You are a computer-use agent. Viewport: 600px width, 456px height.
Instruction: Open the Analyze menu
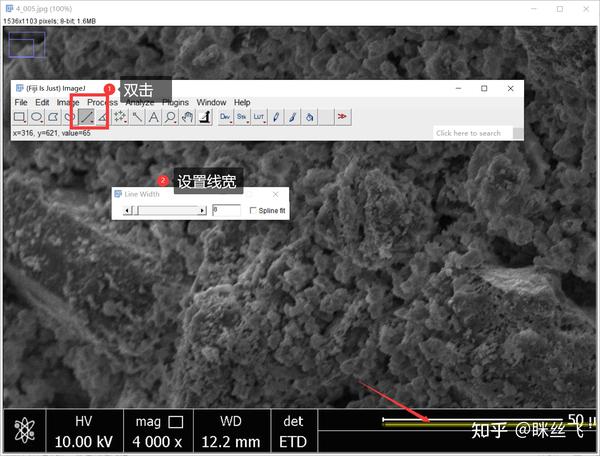[140, 103]
